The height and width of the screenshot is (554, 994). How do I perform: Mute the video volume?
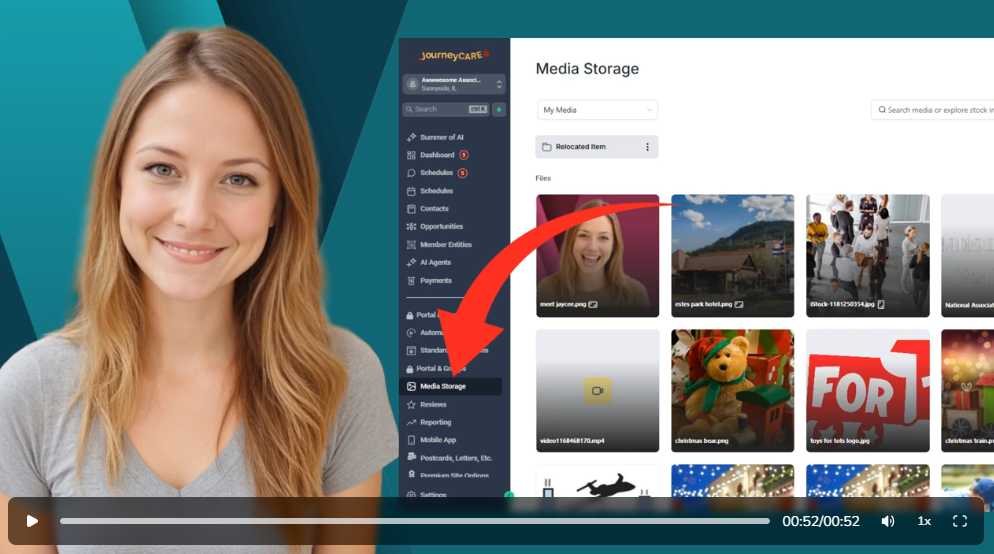[x=888, y=521]
